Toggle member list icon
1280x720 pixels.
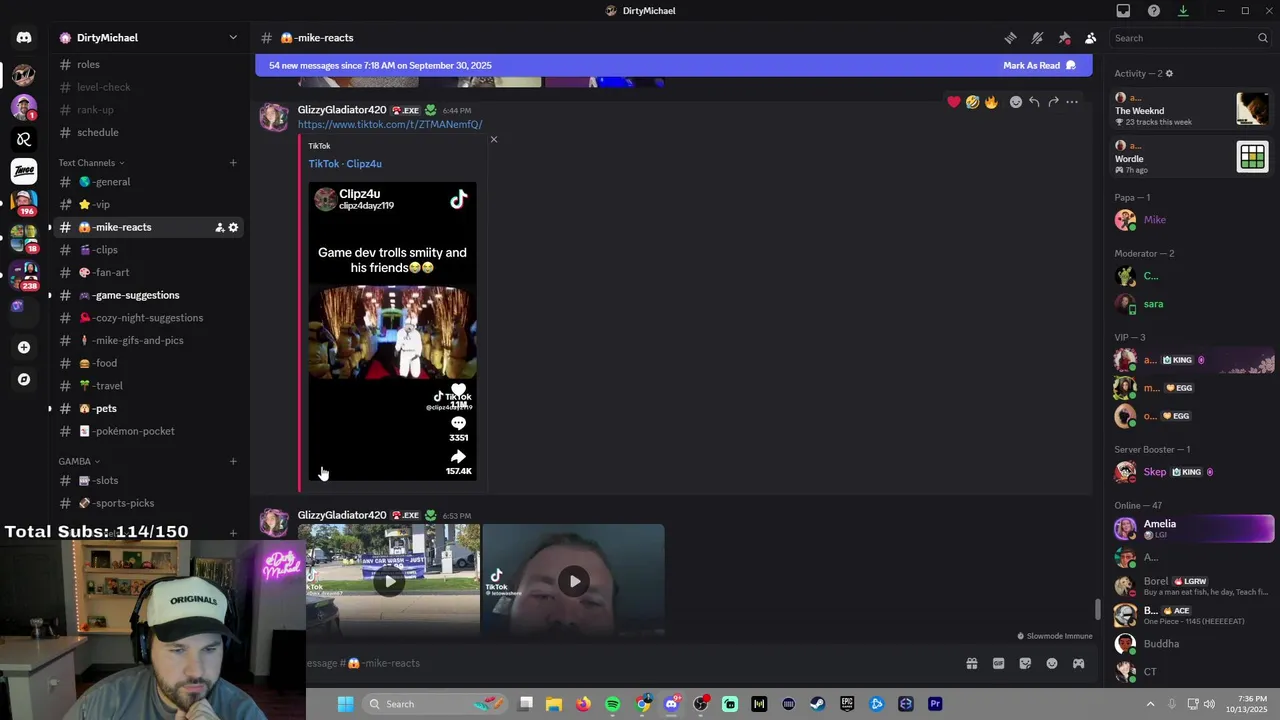pyautogui.click(x=1090, y=38)
